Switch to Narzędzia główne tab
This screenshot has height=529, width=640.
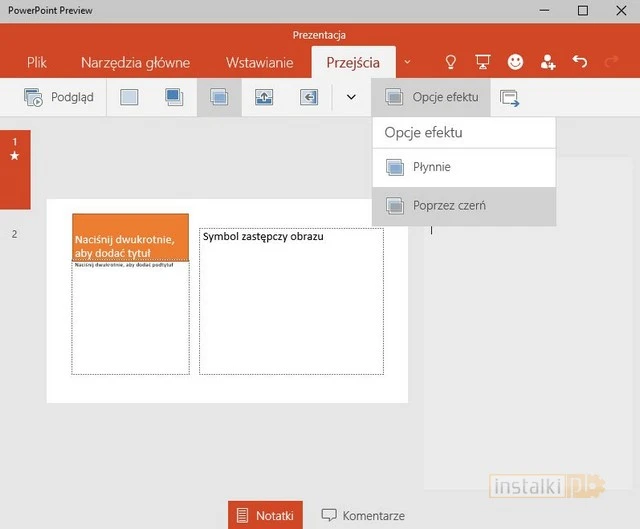[x=135, y=62]
